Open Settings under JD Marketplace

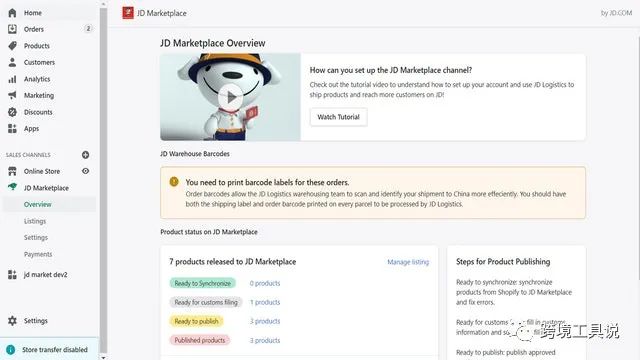(x=36, y=238)
